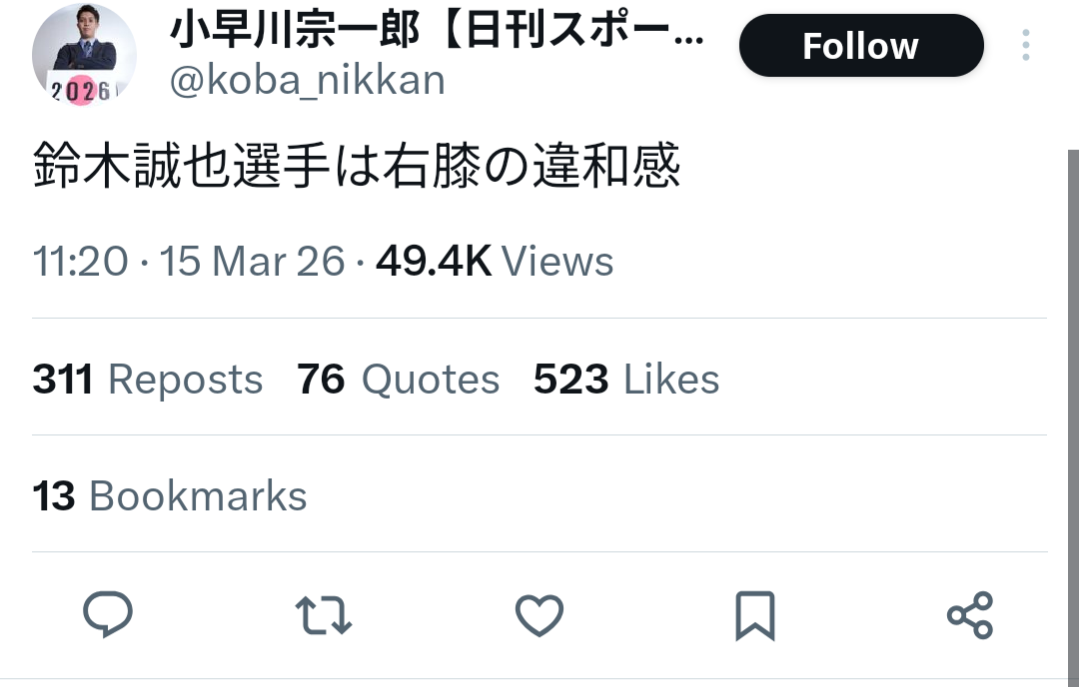Open share options via the share icon
Screen dimensions: 1079x687
[x=970, y=615]
